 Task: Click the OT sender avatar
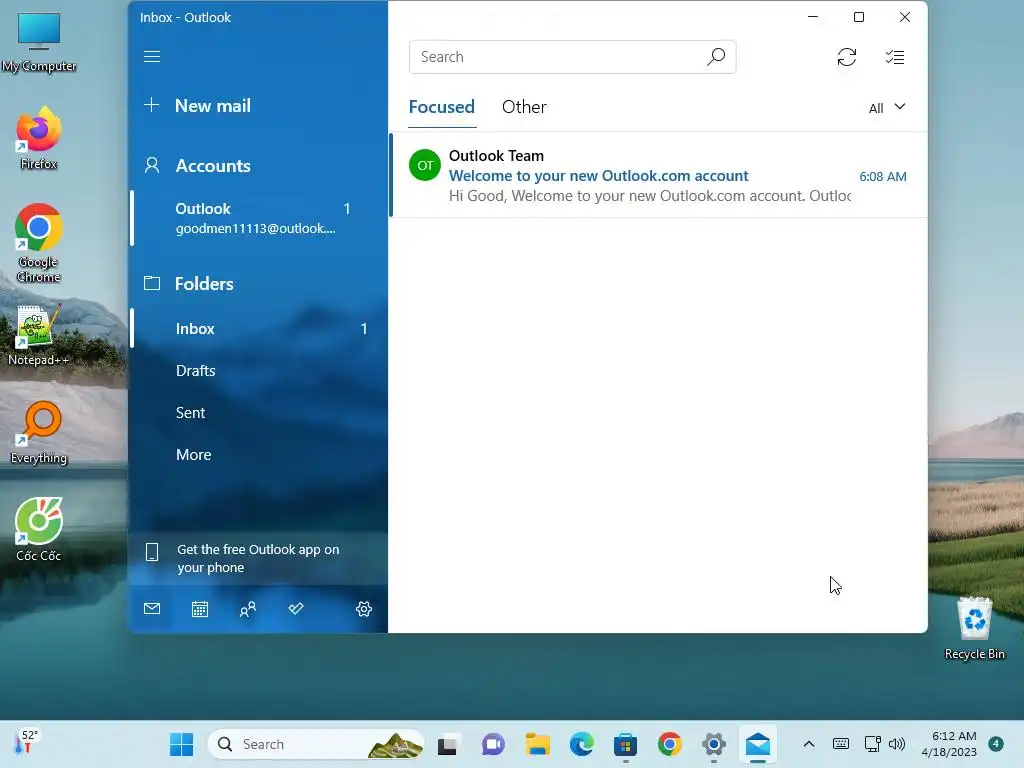(424, 165)
